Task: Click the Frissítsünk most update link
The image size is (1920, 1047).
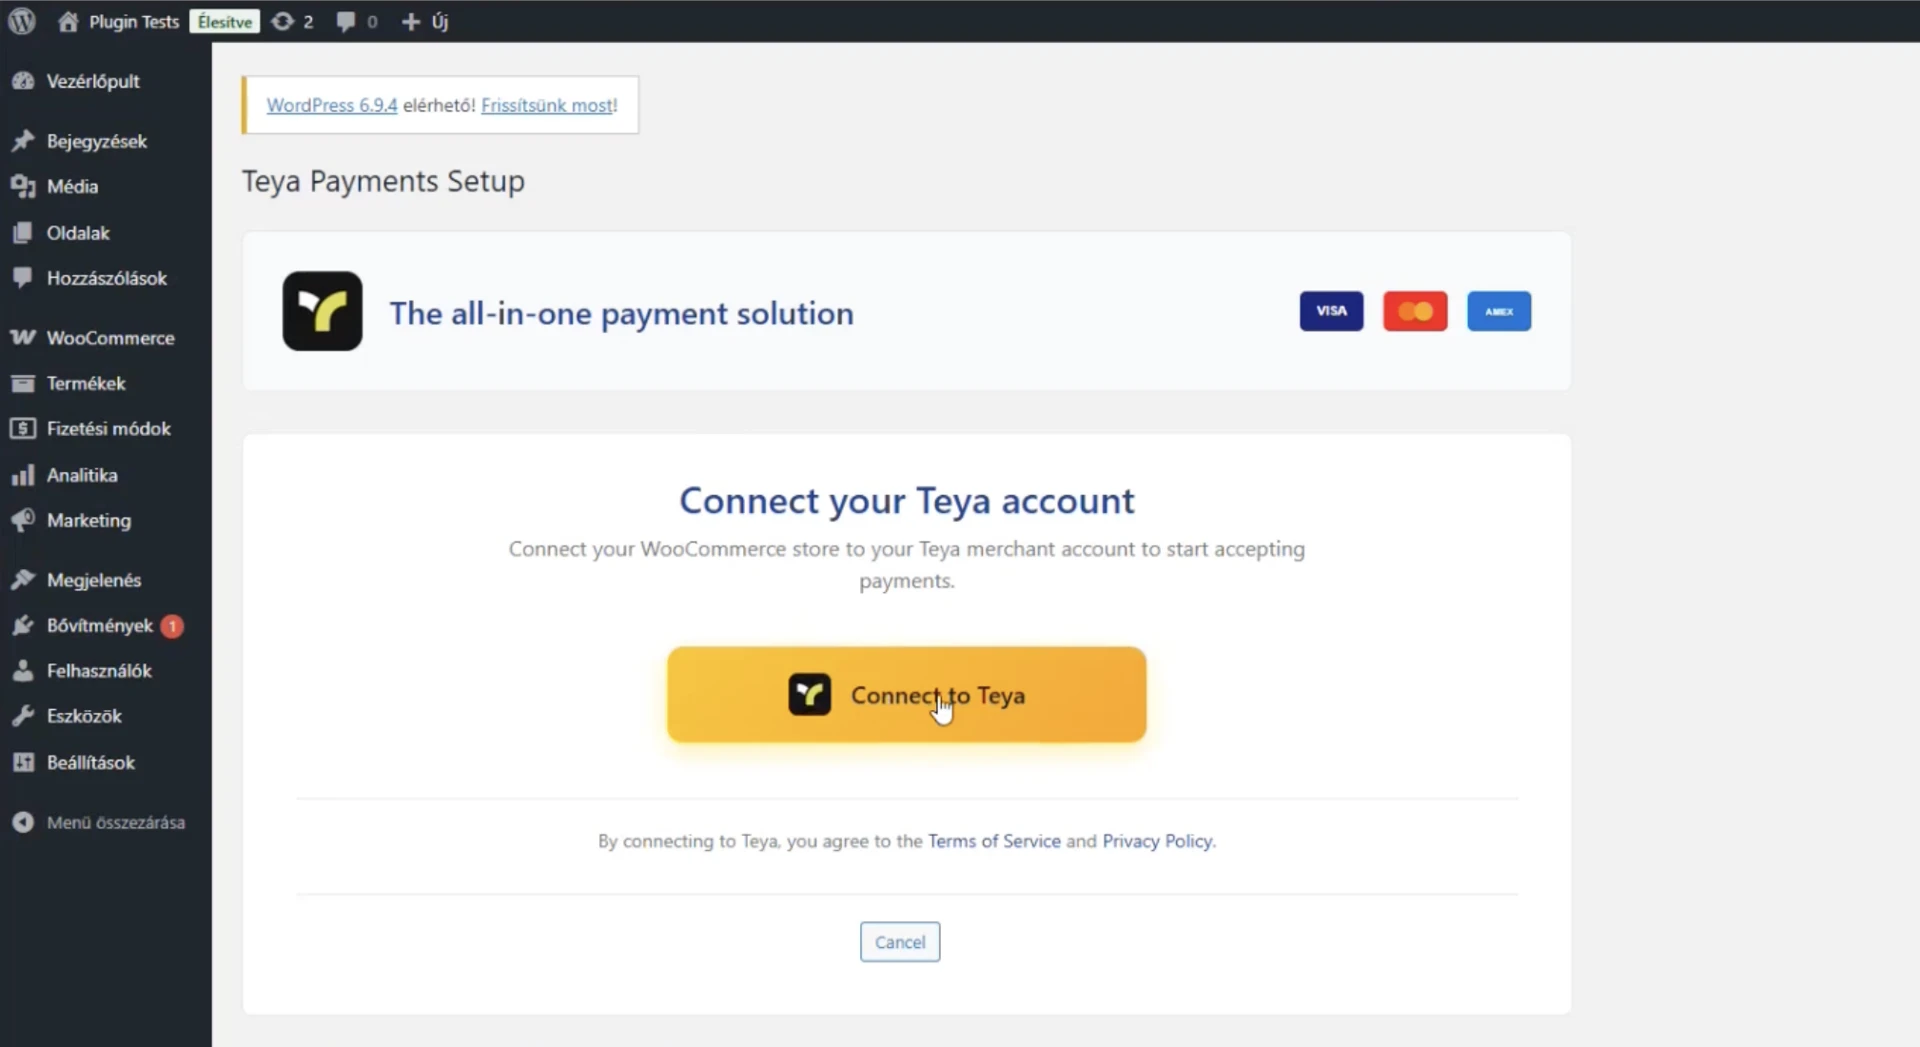Action: (547, 105)
